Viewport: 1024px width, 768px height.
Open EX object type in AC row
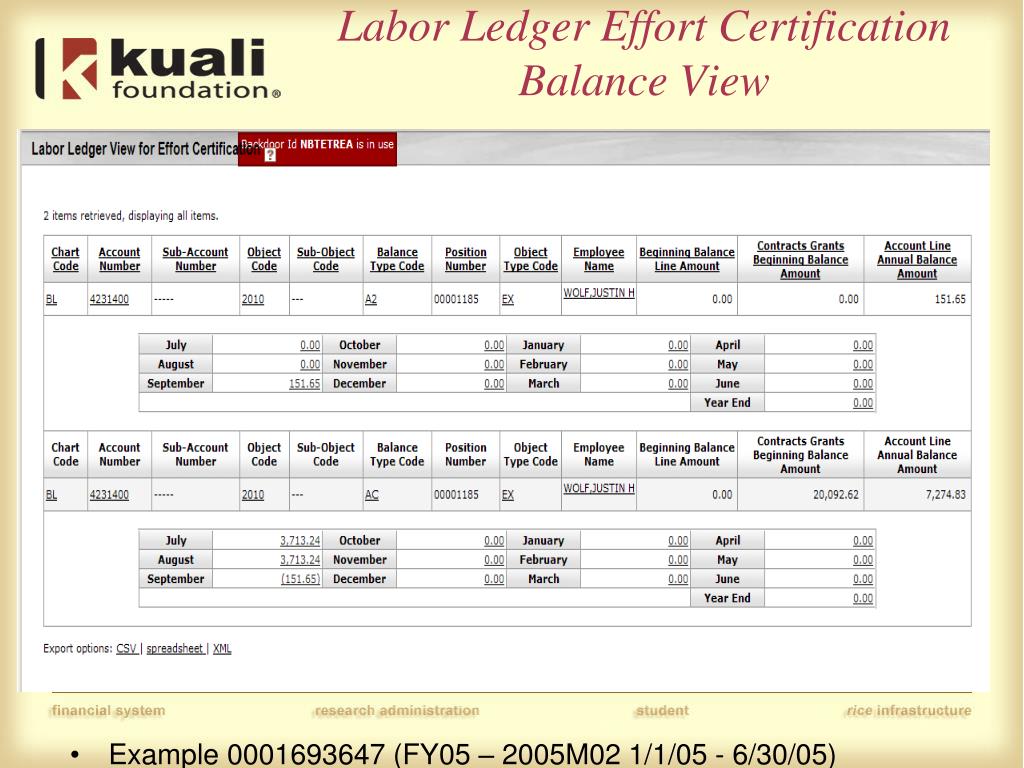point(507,495)
